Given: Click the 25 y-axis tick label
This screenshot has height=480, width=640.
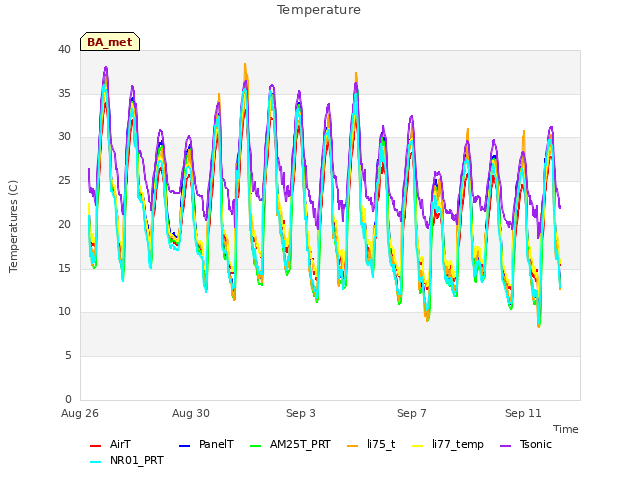Looking at the screenshot, I should point(64,180).
